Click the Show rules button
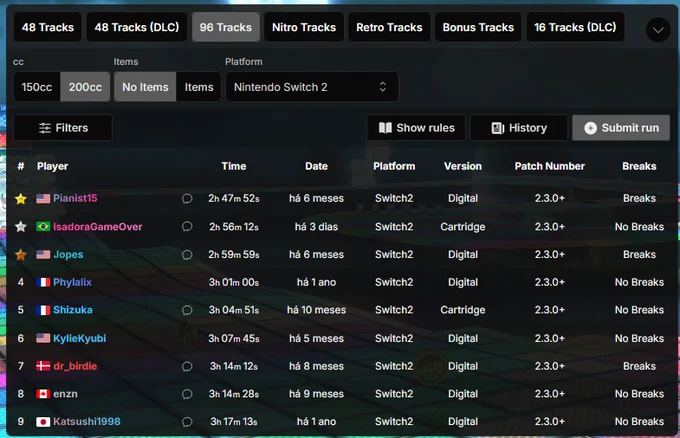Viewport: 680px width, 438px height. tap(416, 128)
